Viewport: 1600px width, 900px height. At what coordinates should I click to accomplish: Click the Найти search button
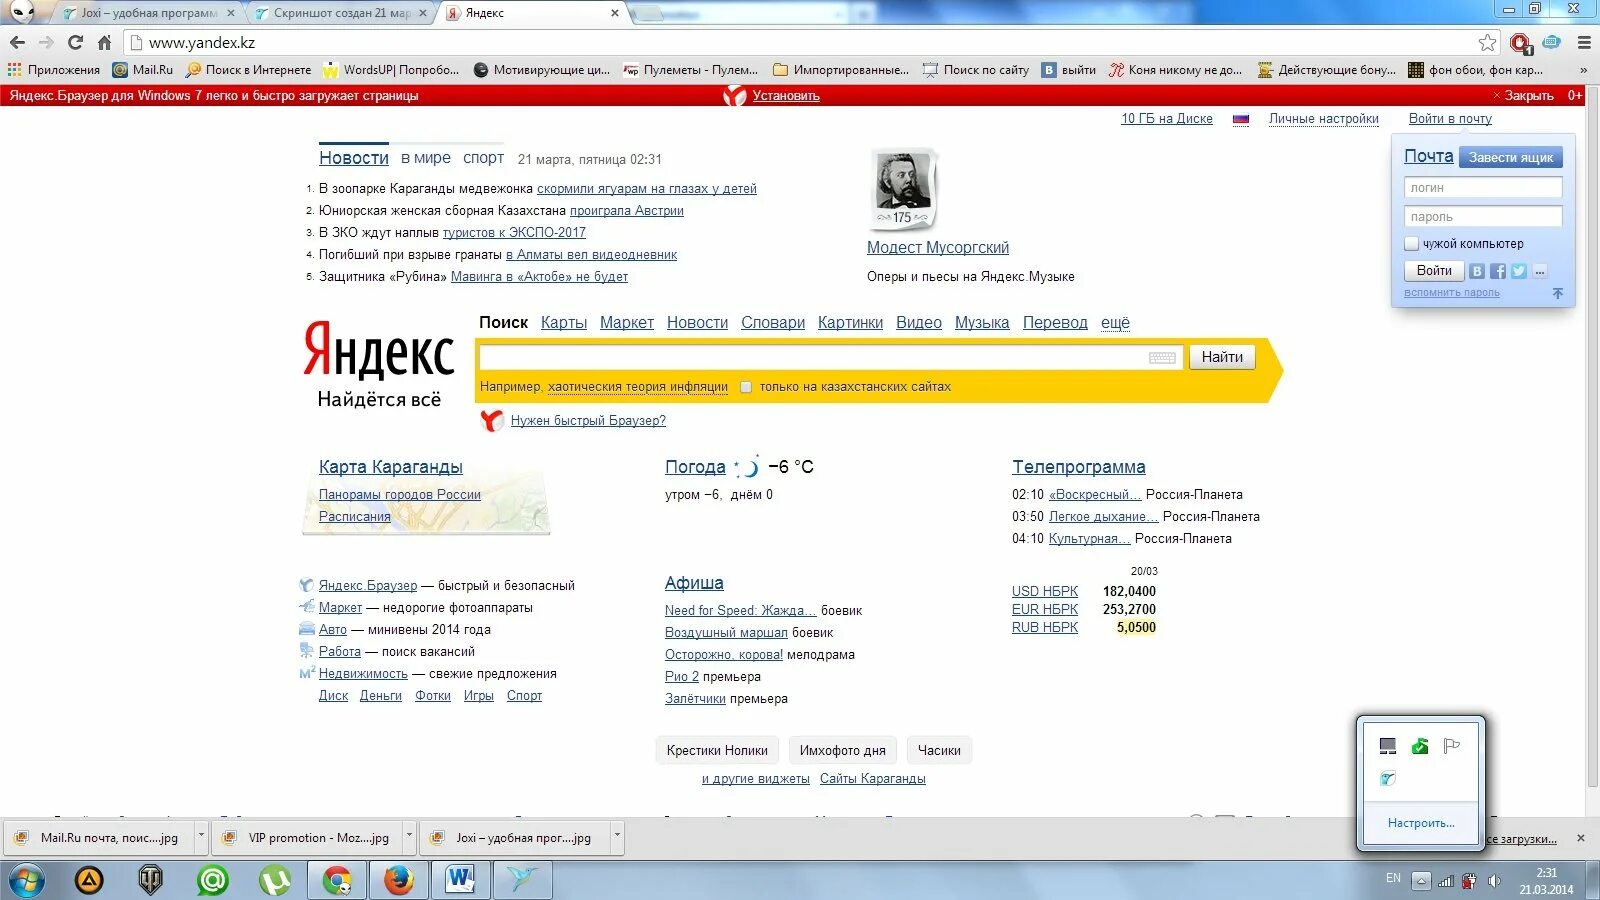pos(1222,357)
